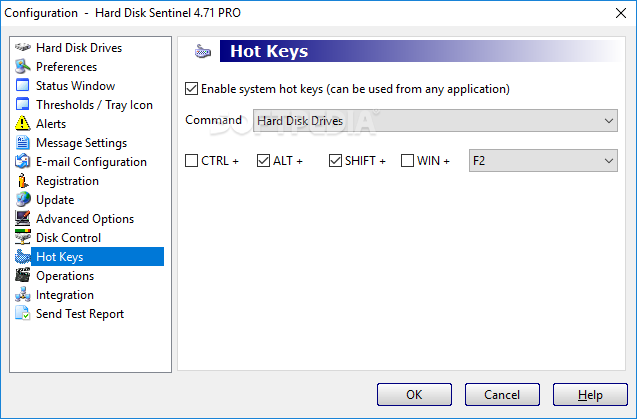Go to the Integration page
Screen dimensions: 637x419
pos(65,295)
